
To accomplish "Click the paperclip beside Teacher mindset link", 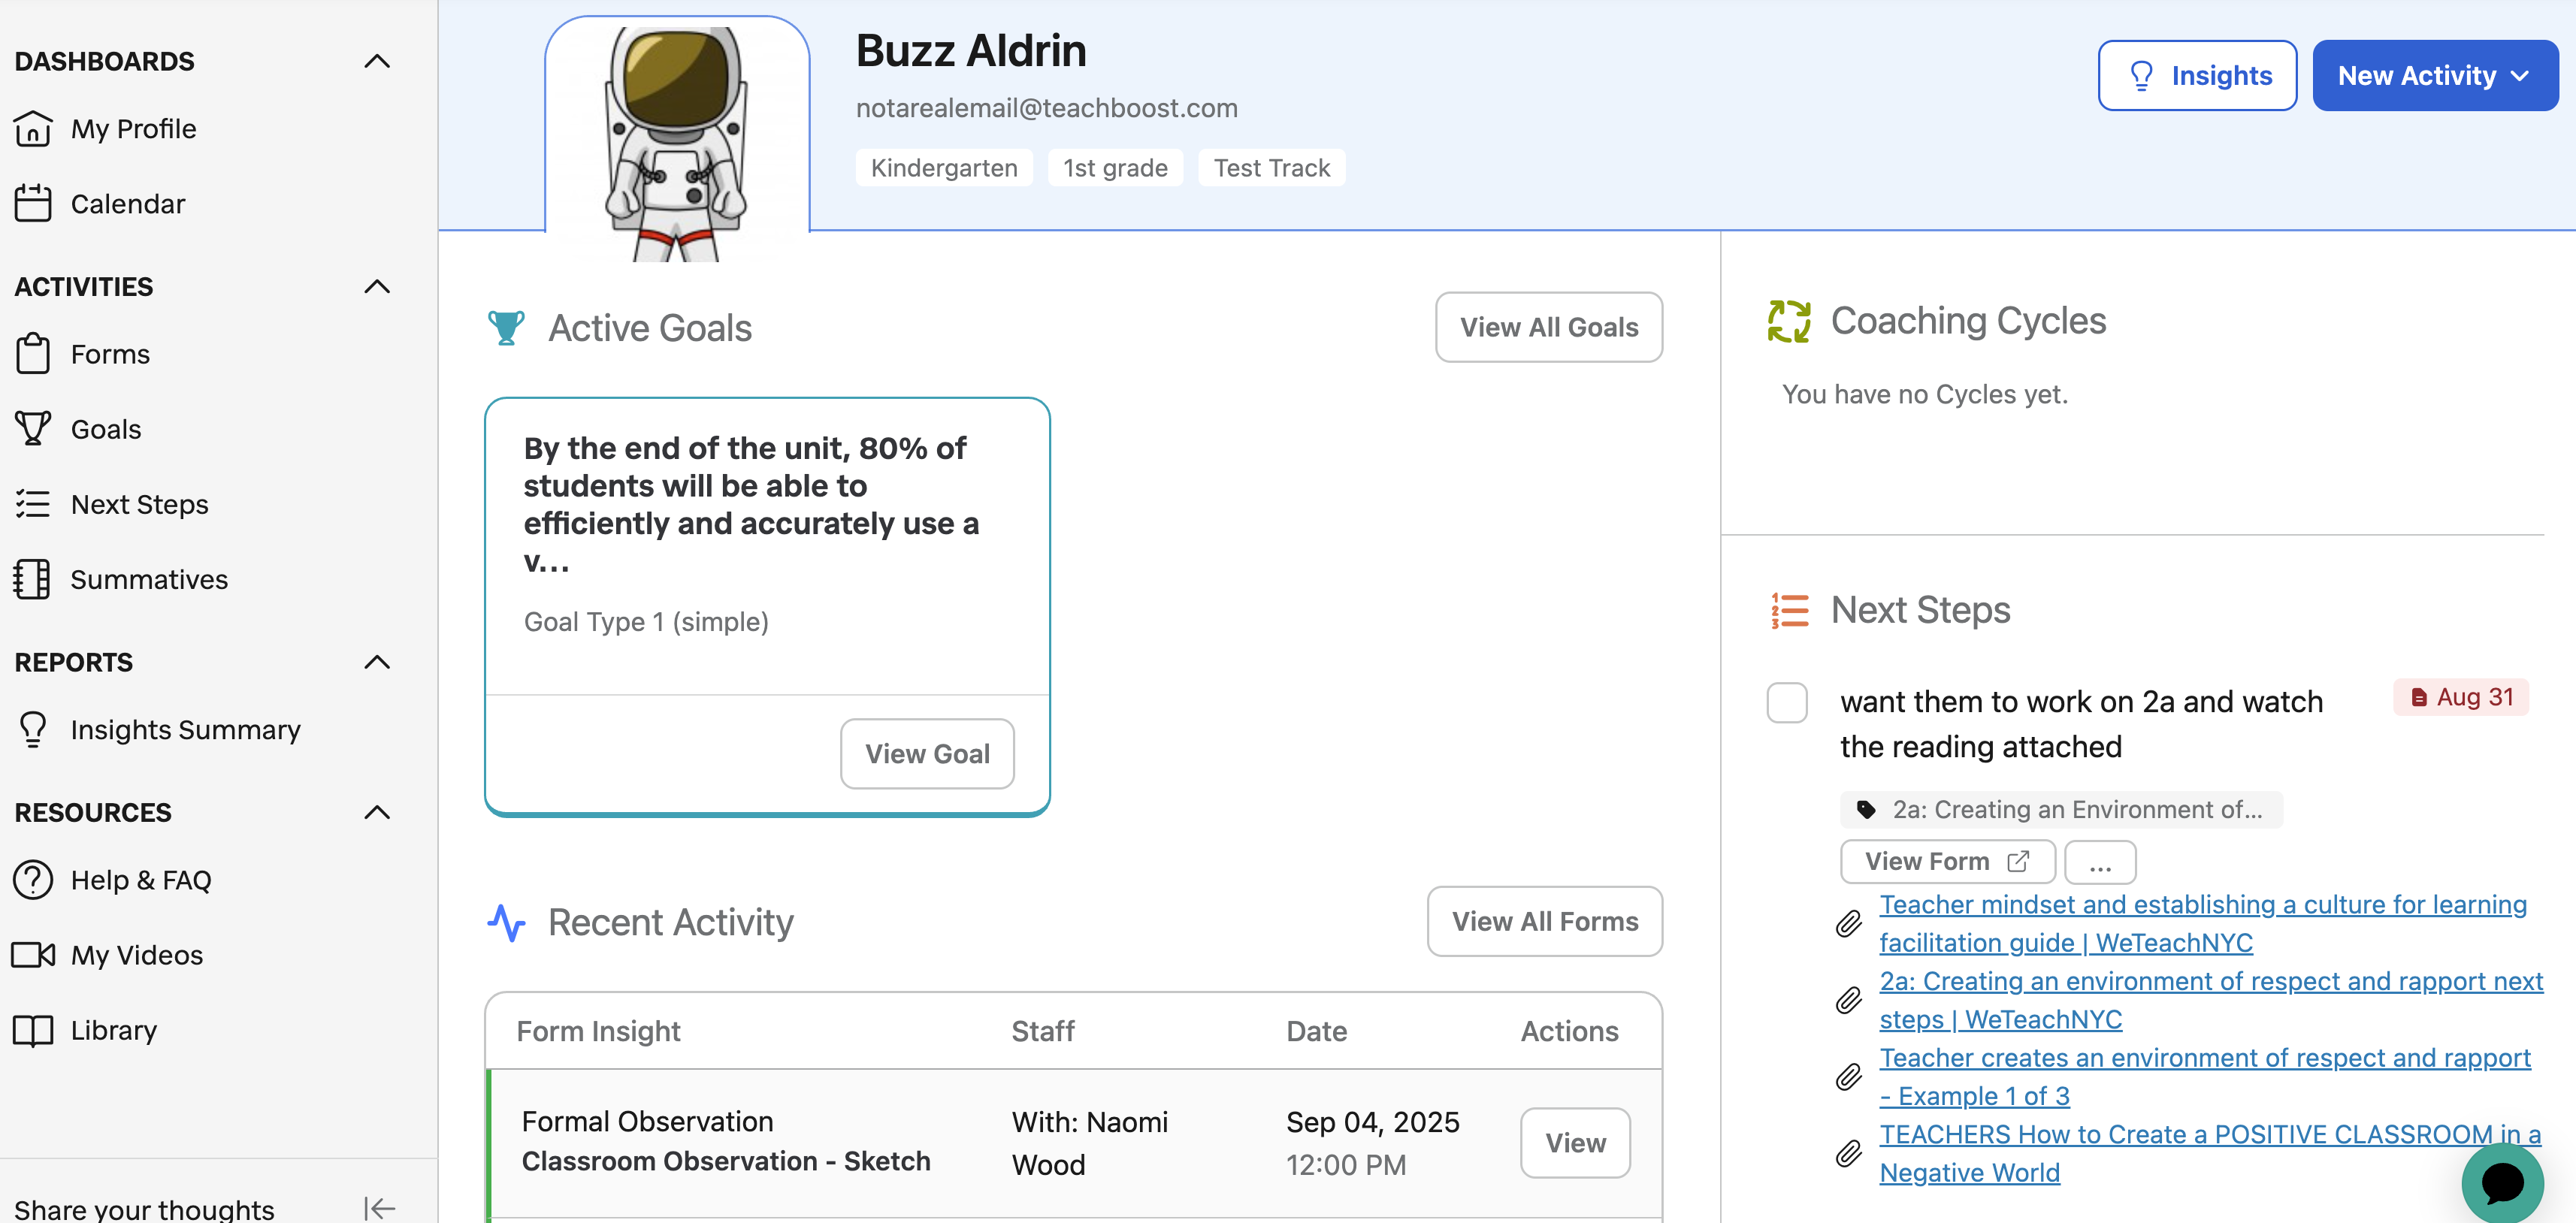I will coord(1849,923).
